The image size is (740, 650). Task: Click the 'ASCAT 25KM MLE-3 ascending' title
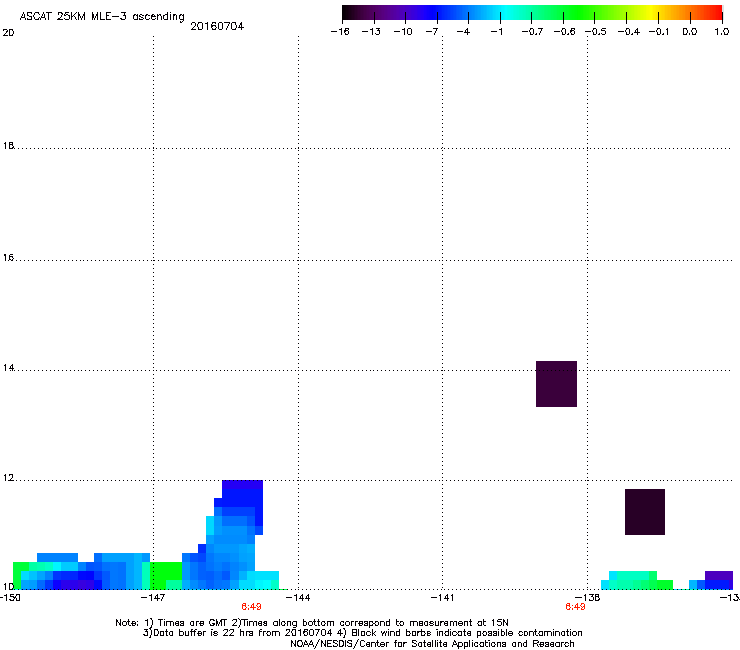coord(102,17)
